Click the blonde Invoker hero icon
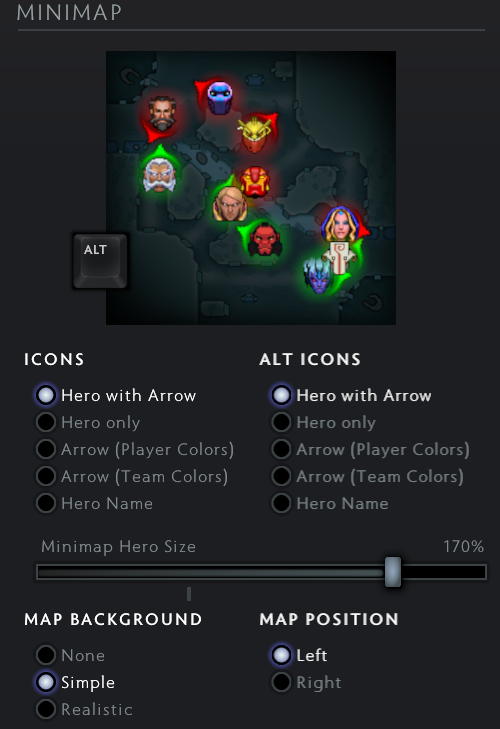This screenshot has width=500, height=729. (x=229, y=204)
